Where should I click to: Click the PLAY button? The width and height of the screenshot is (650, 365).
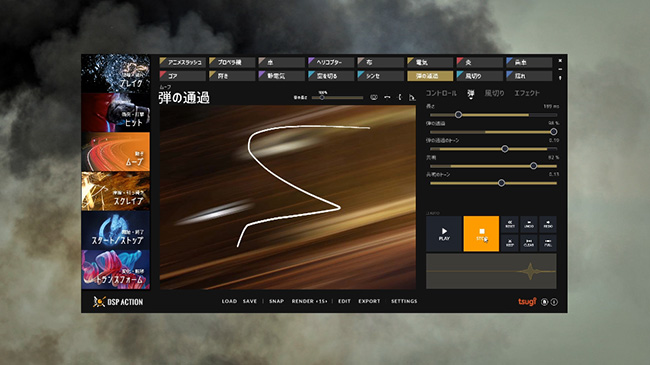tap(444, 234)
